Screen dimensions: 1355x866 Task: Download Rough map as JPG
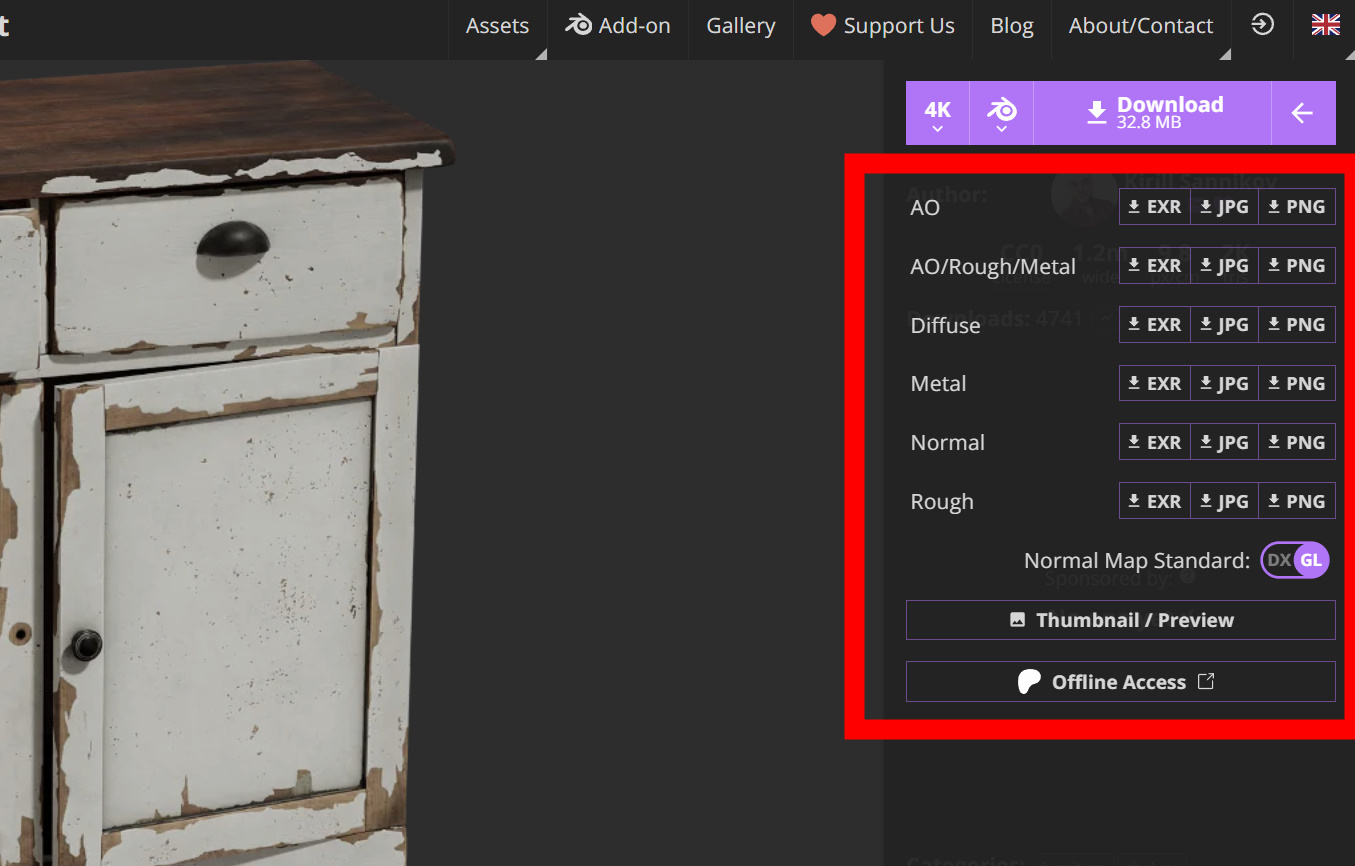(1224, 501)
